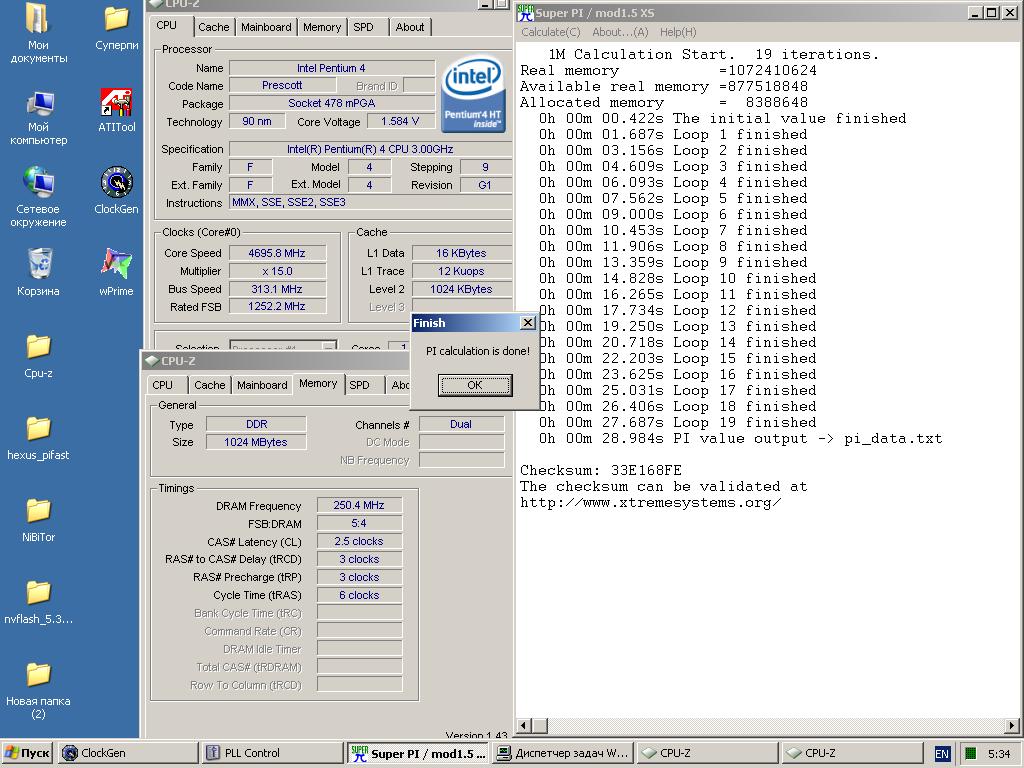Open the About...(A) menu in Super PI
Image resolution: width=1024 pixels, height=768 pixels.
[620, 32]
